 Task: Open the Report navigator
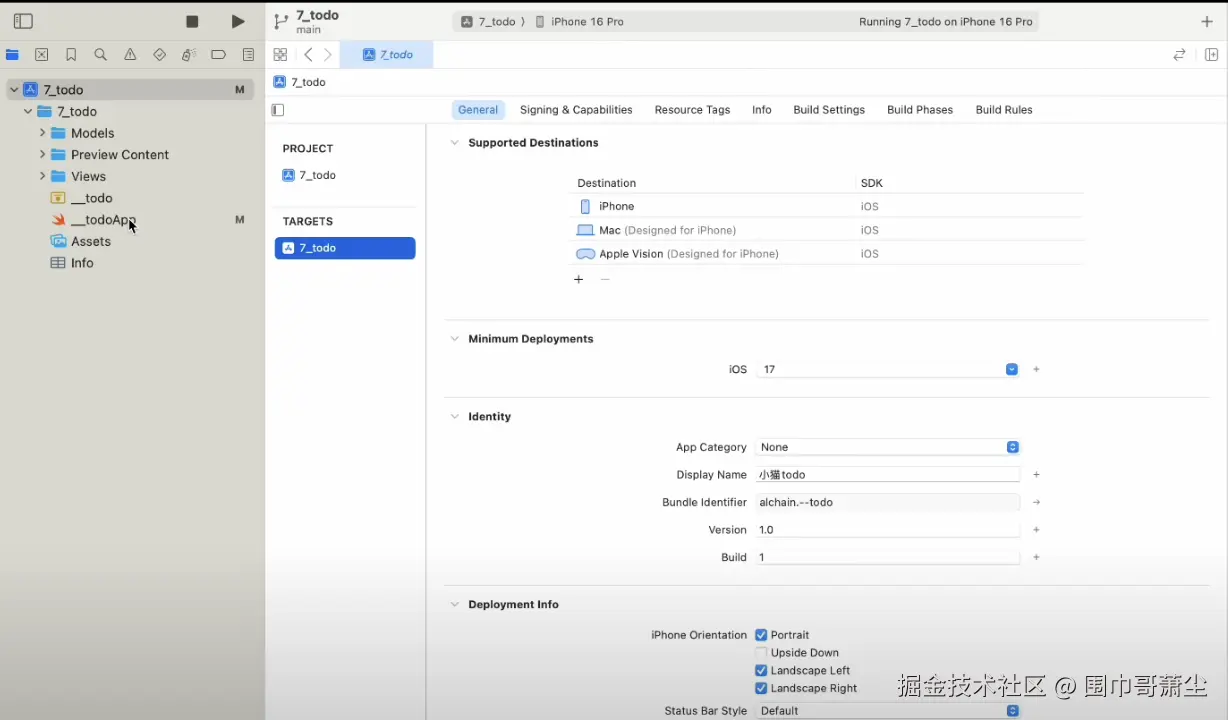click(x=248, y=55)
